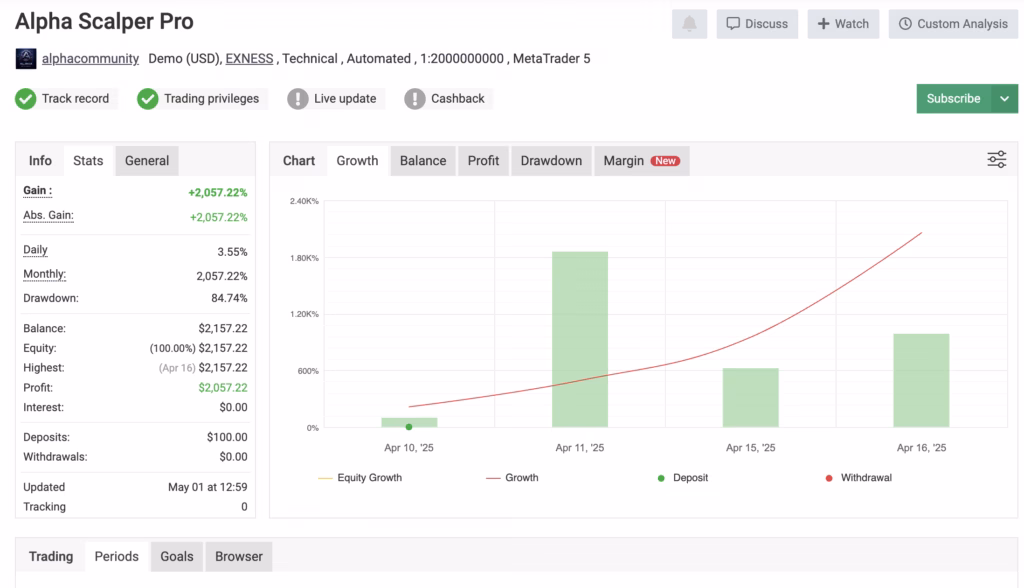Expand the Subscribe dropdown arrow
This screenshot has width=1024, height=588.
[x=1004, y=99]
